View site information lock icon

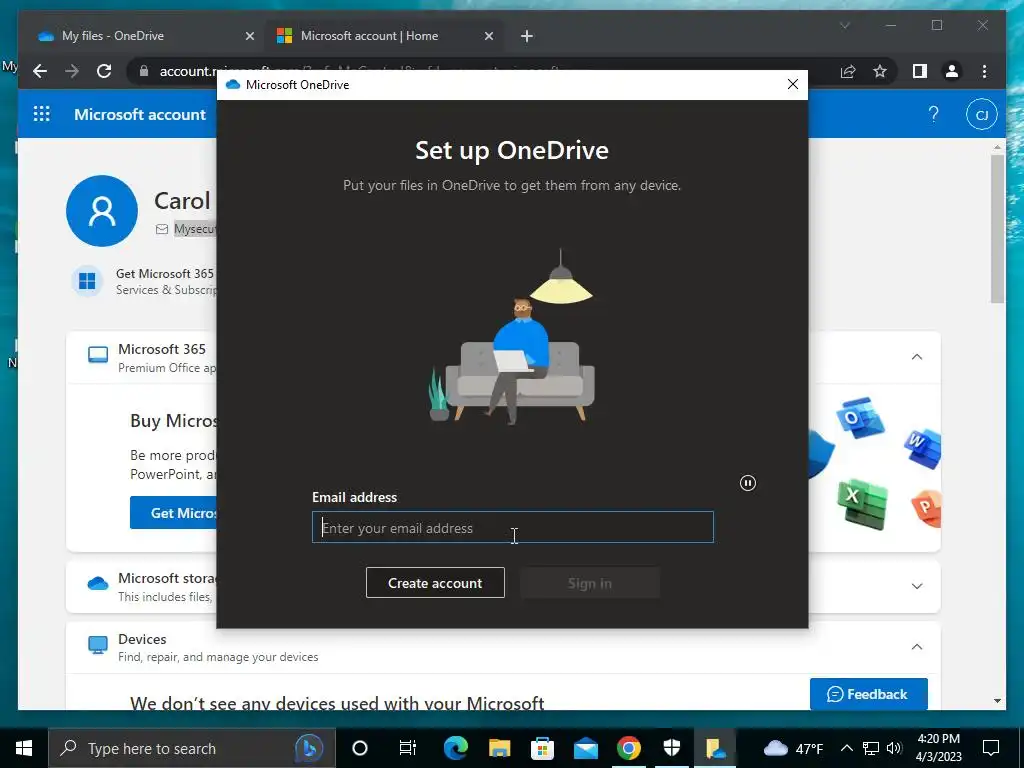pos(144,71)
